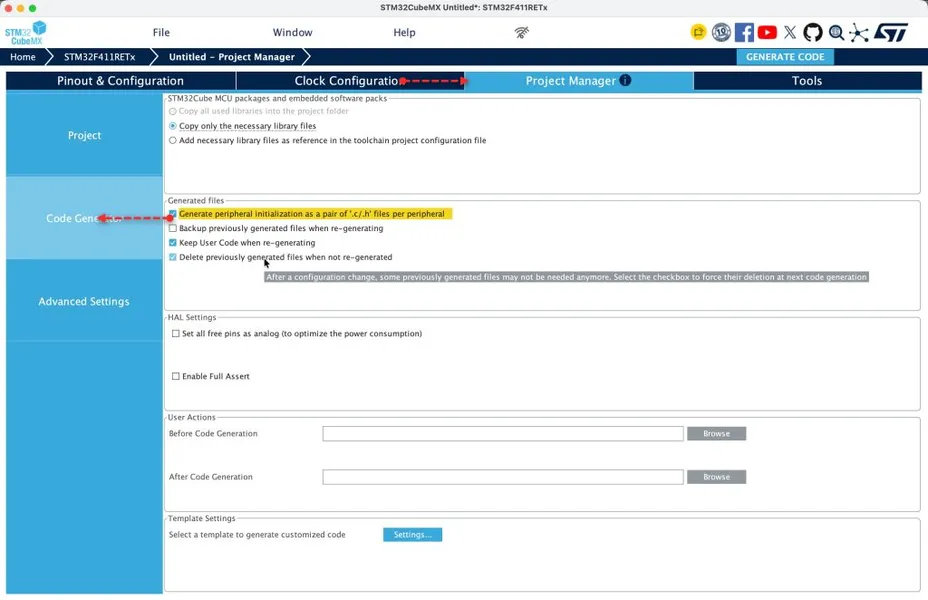This screenshot has height=600, width=928.
Task: Click 'STM32Cube MCU packages and embedded software packs' label
Action: point(278,98)
